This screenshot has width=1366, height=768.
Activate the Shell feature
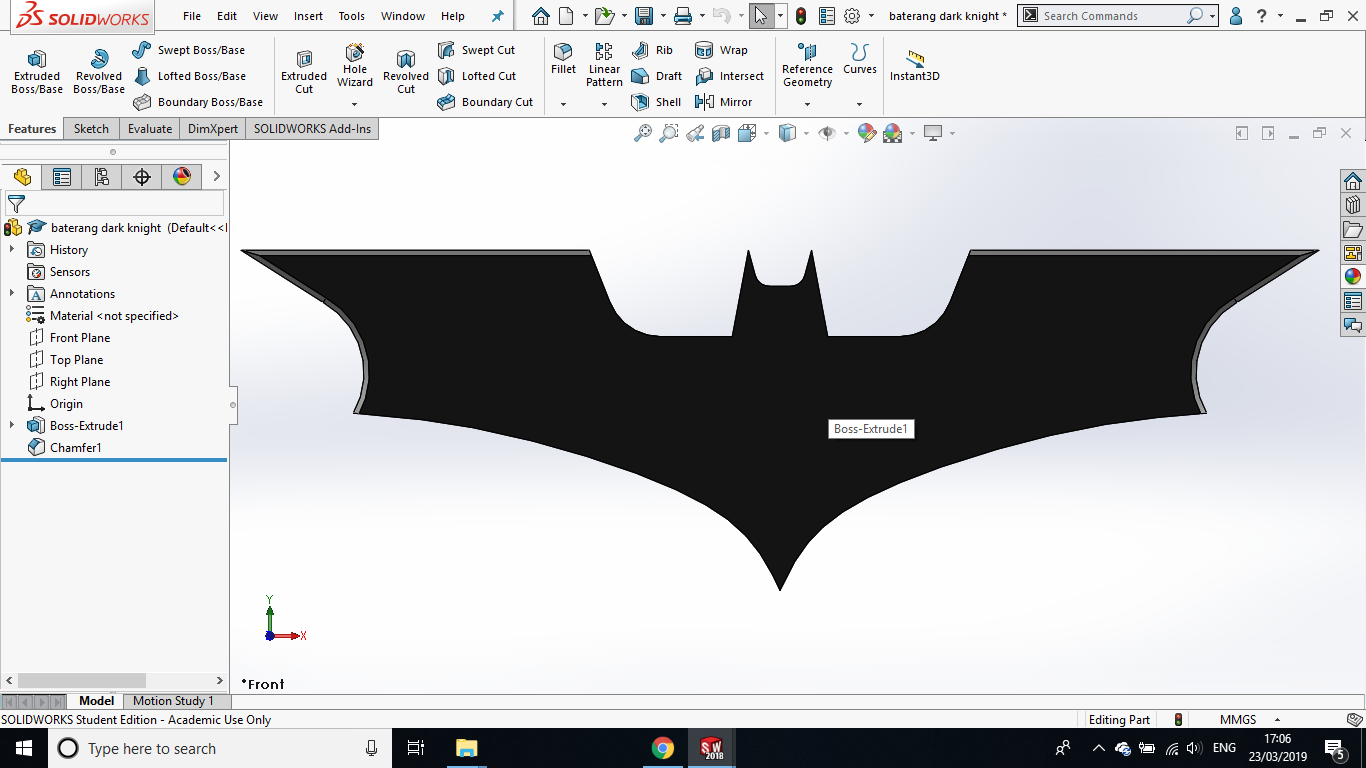click(656, 102)
